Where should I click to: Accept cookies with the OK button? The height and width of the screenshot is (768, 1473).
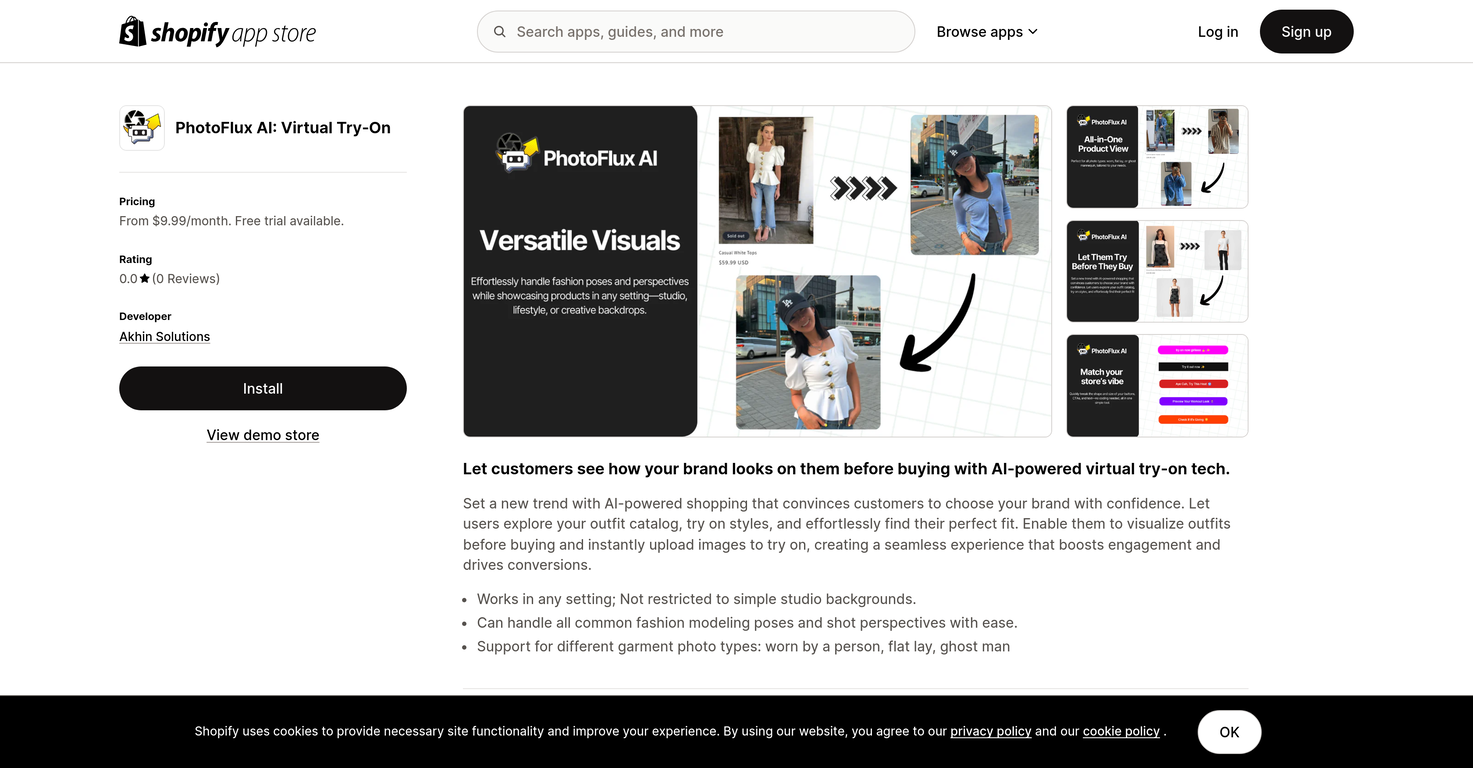pyautogui.click(x=1229, y=732)
